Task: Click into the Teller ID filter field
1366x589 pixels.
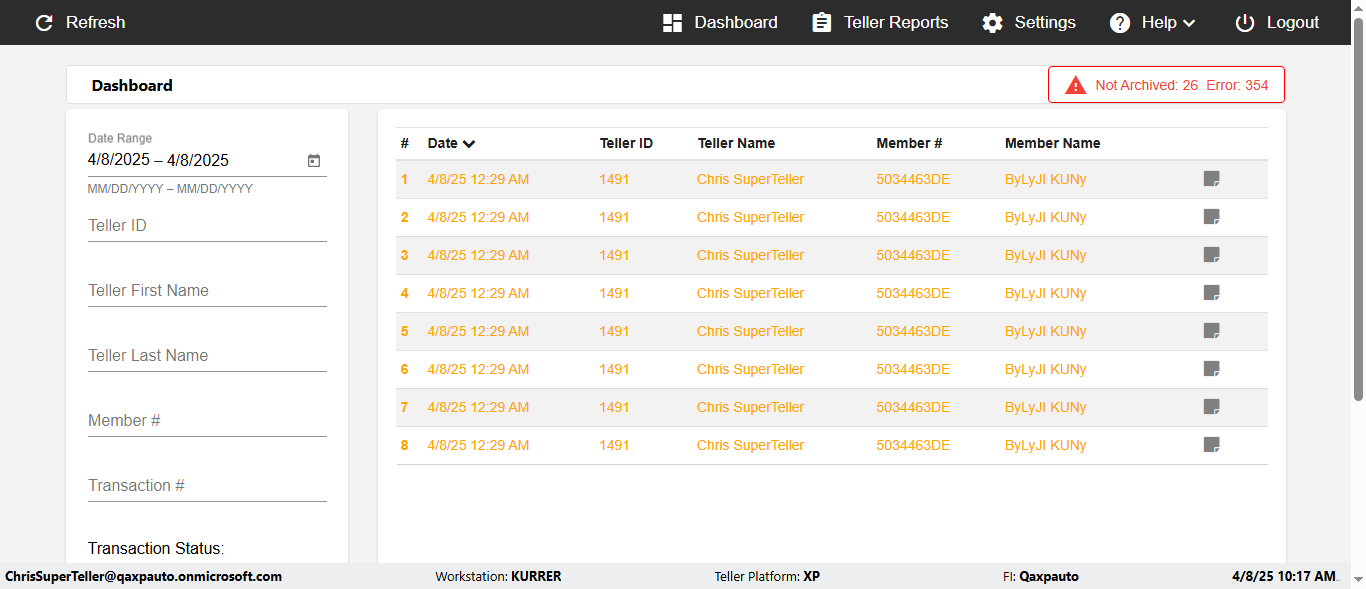Action: coord(207,226)
